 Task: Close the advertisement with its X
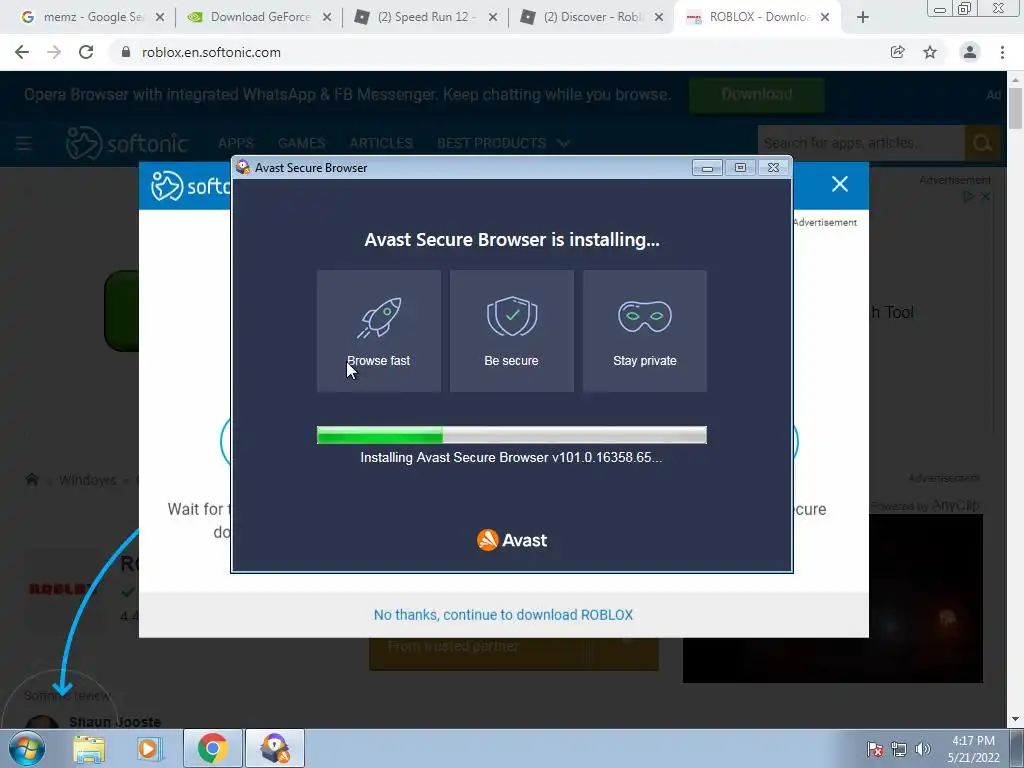tap(985, 196)
